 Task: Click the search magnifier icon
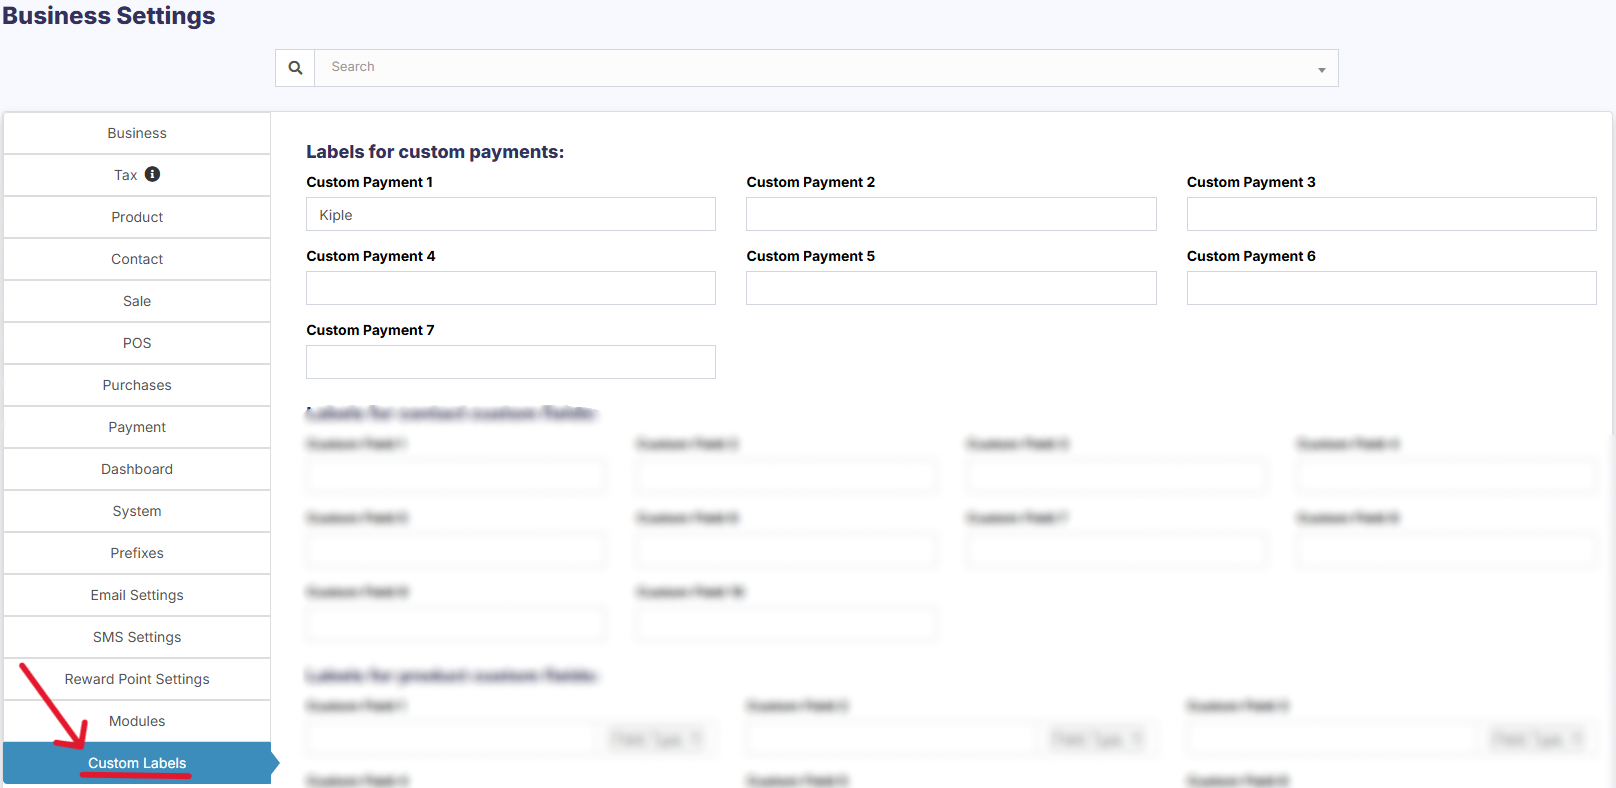[295, 68]
